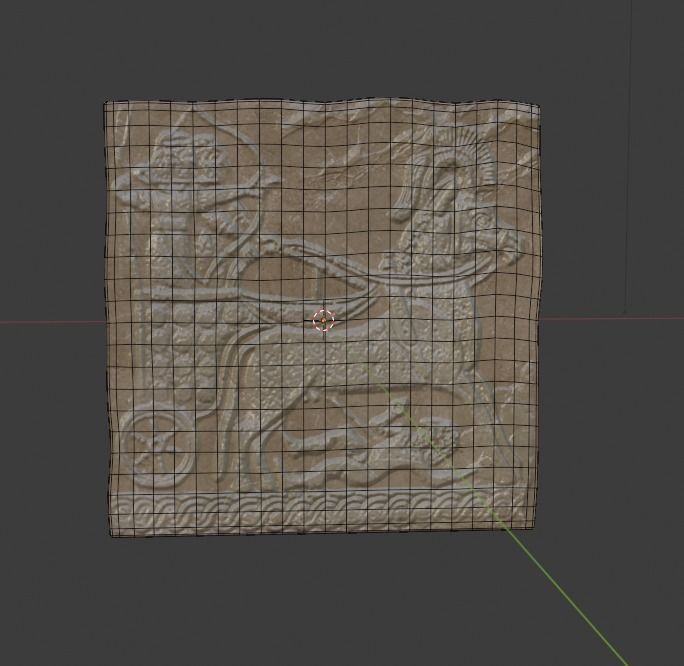Select the textured relief plane mesh
The height and width of the screenshot is (666, 684).
323,317
